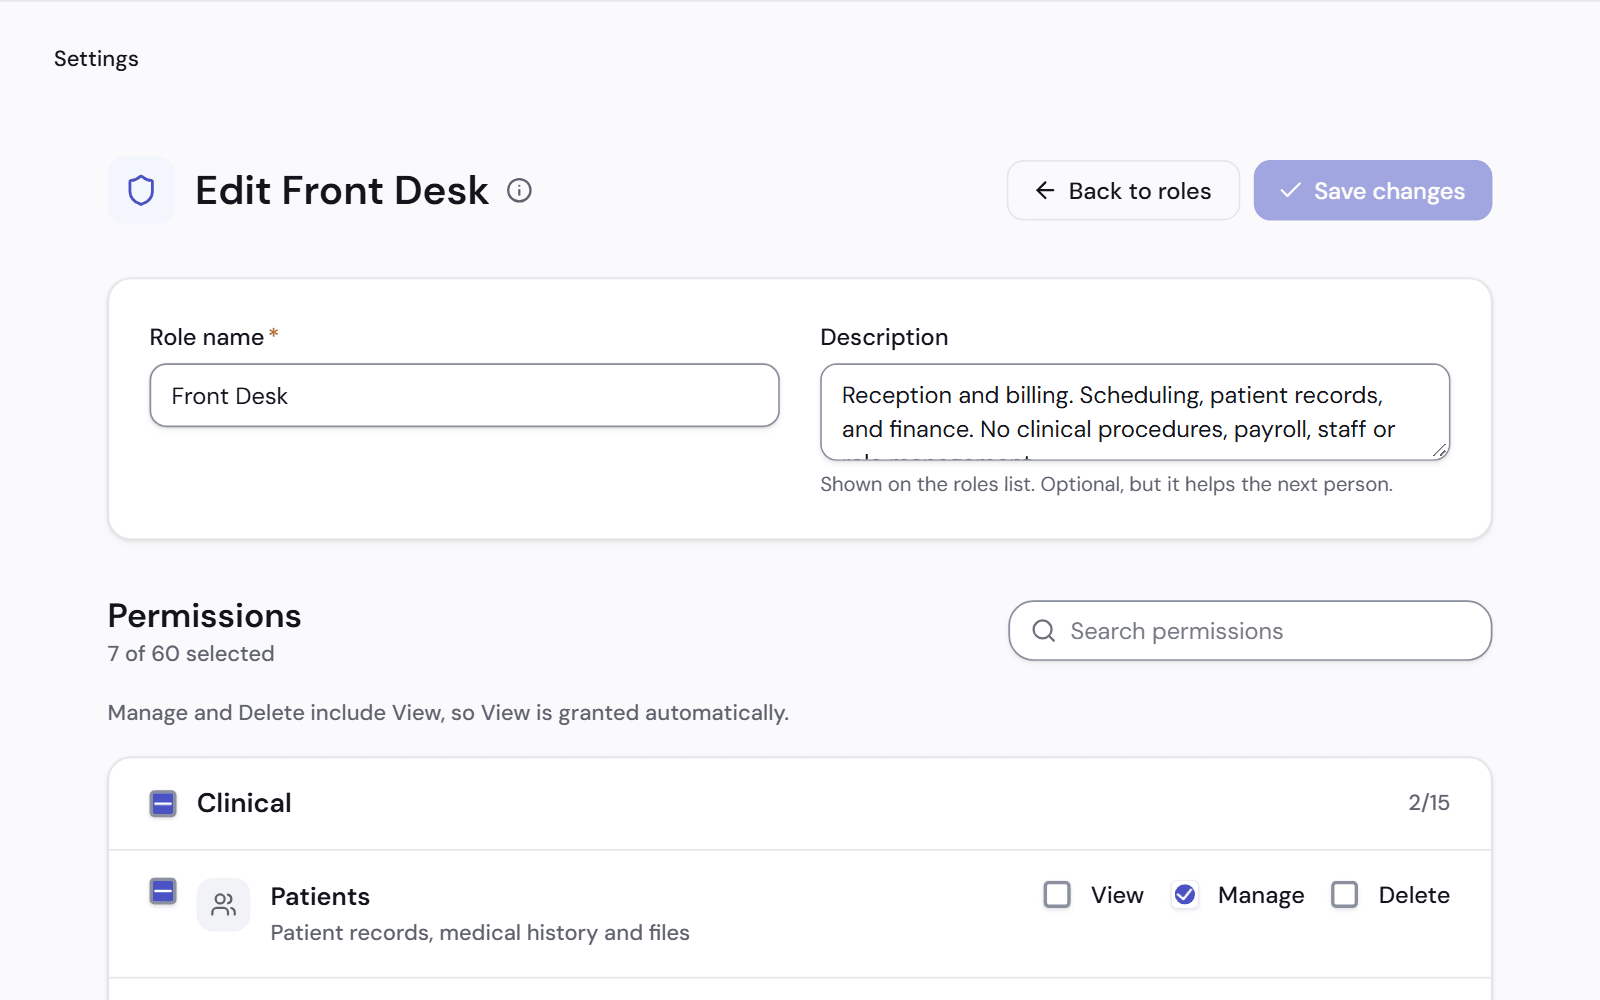Click the Edit Front Desk heading
1600x1000 pixels.
[x=342, y=190]
